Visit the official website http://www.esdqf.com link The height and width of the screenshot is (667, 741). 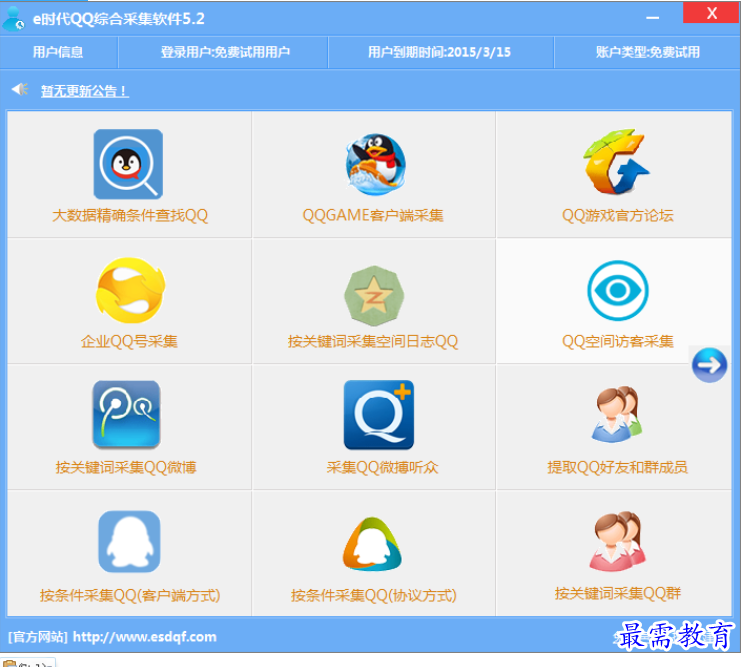click(x=144, y=637)
